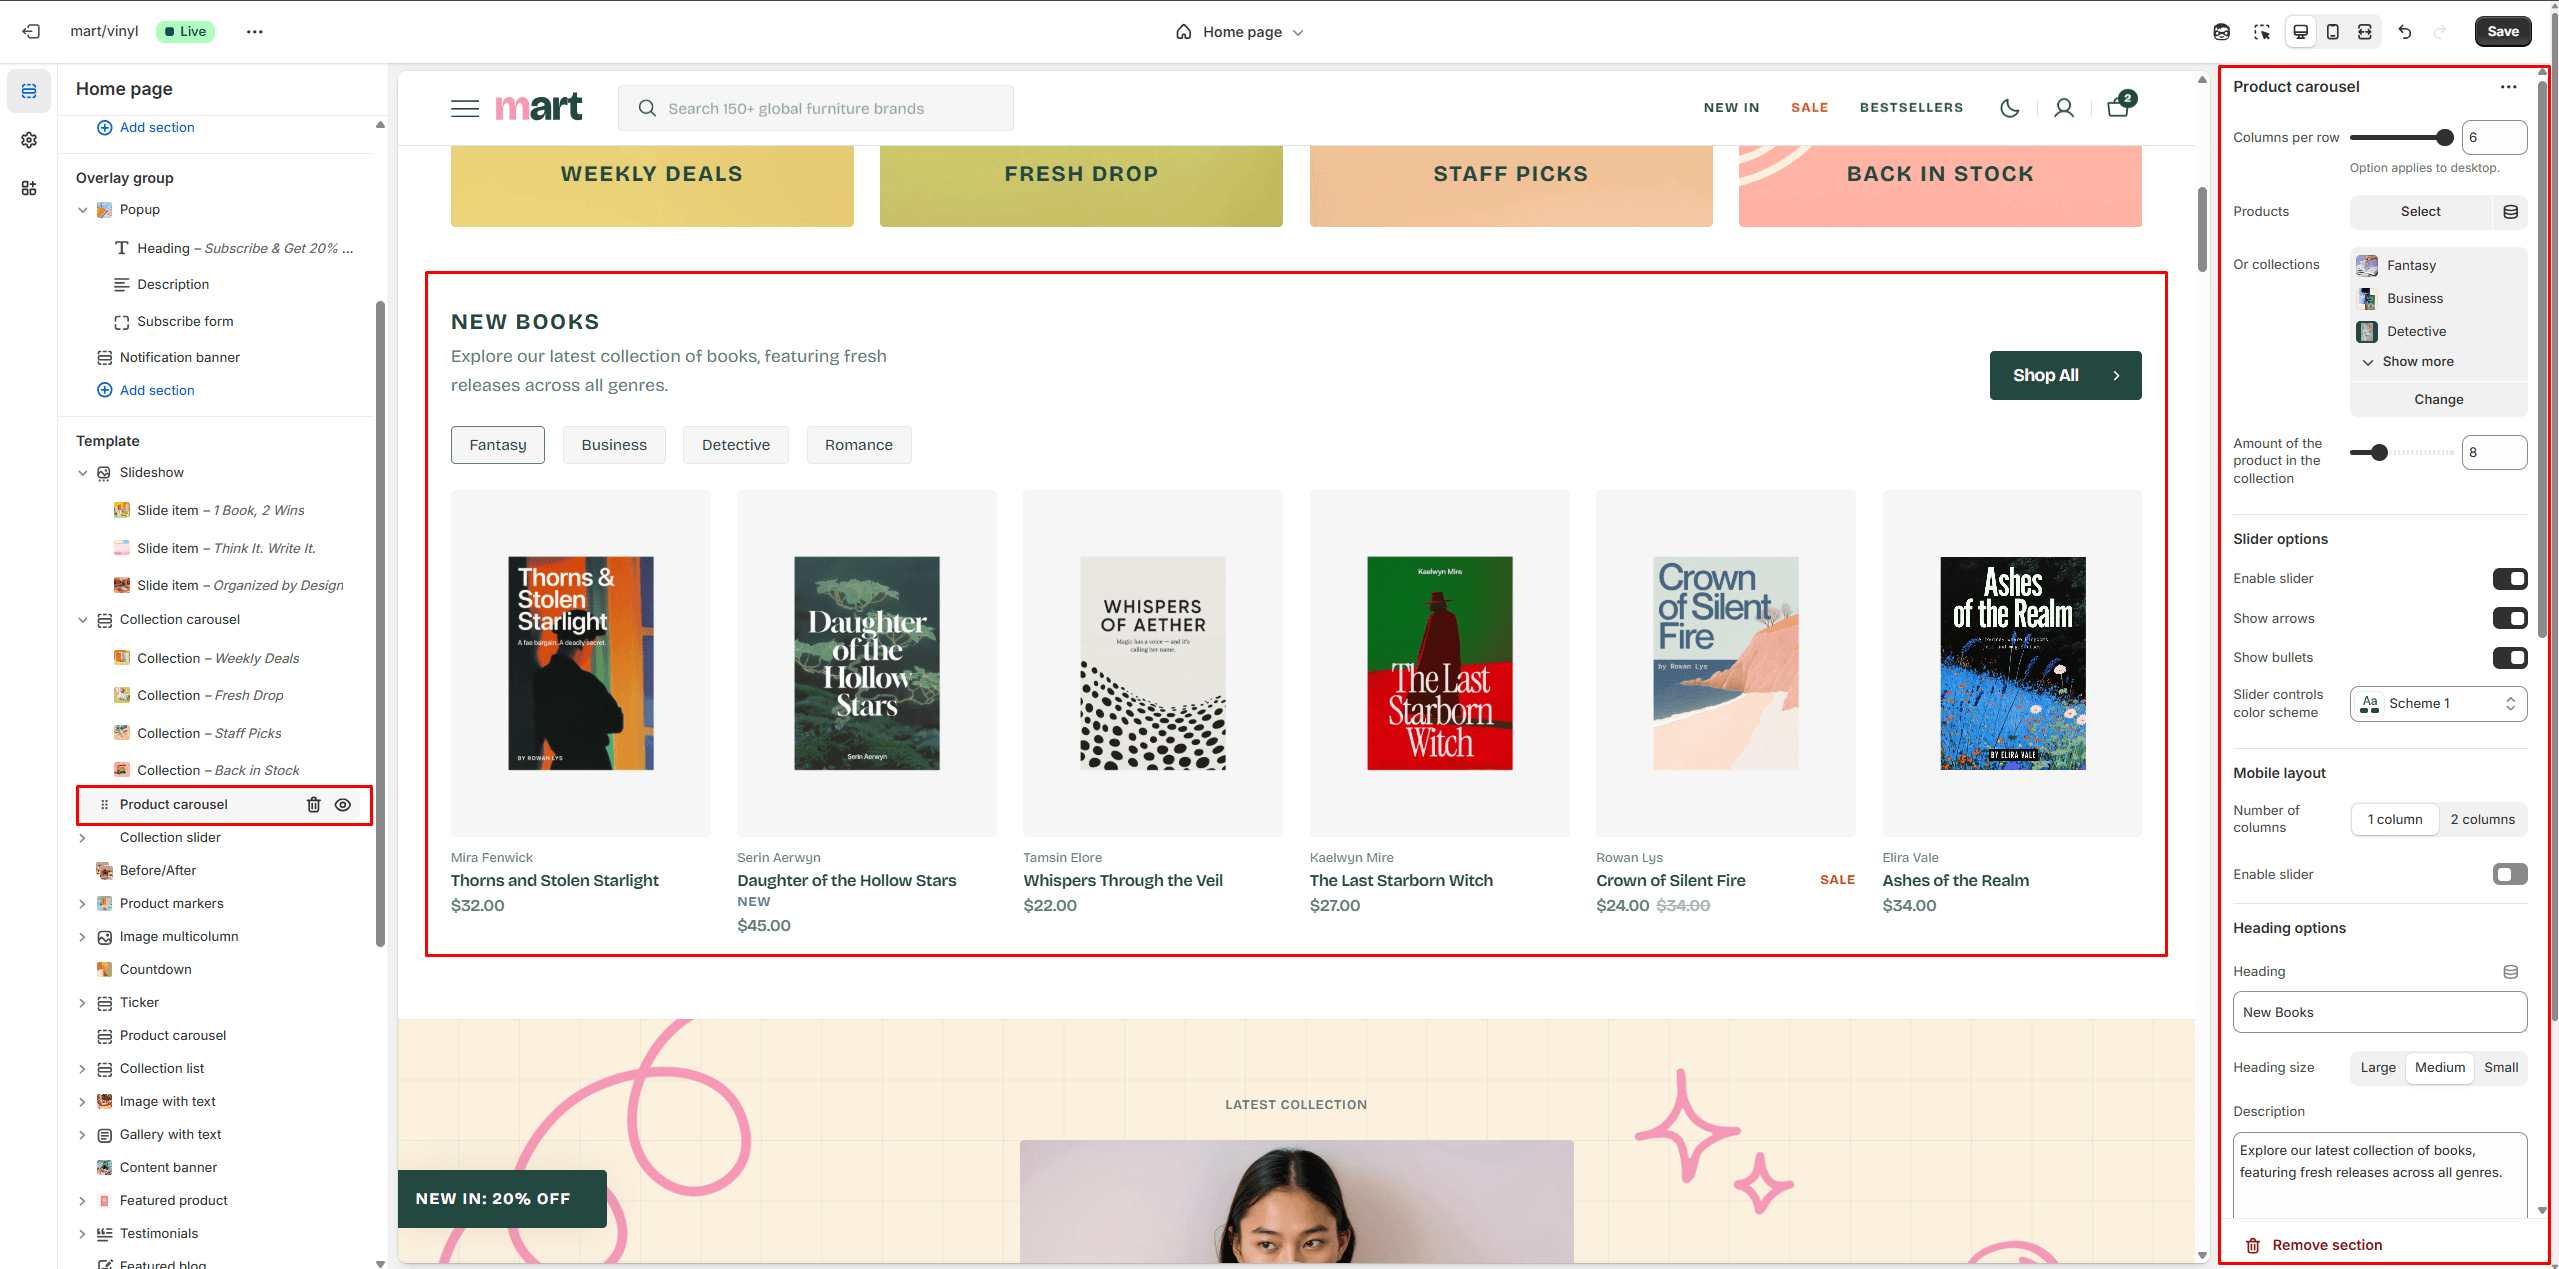Collapse the Slideshow section
This screenshot has height=1269, width=2559.
[83, 473]
